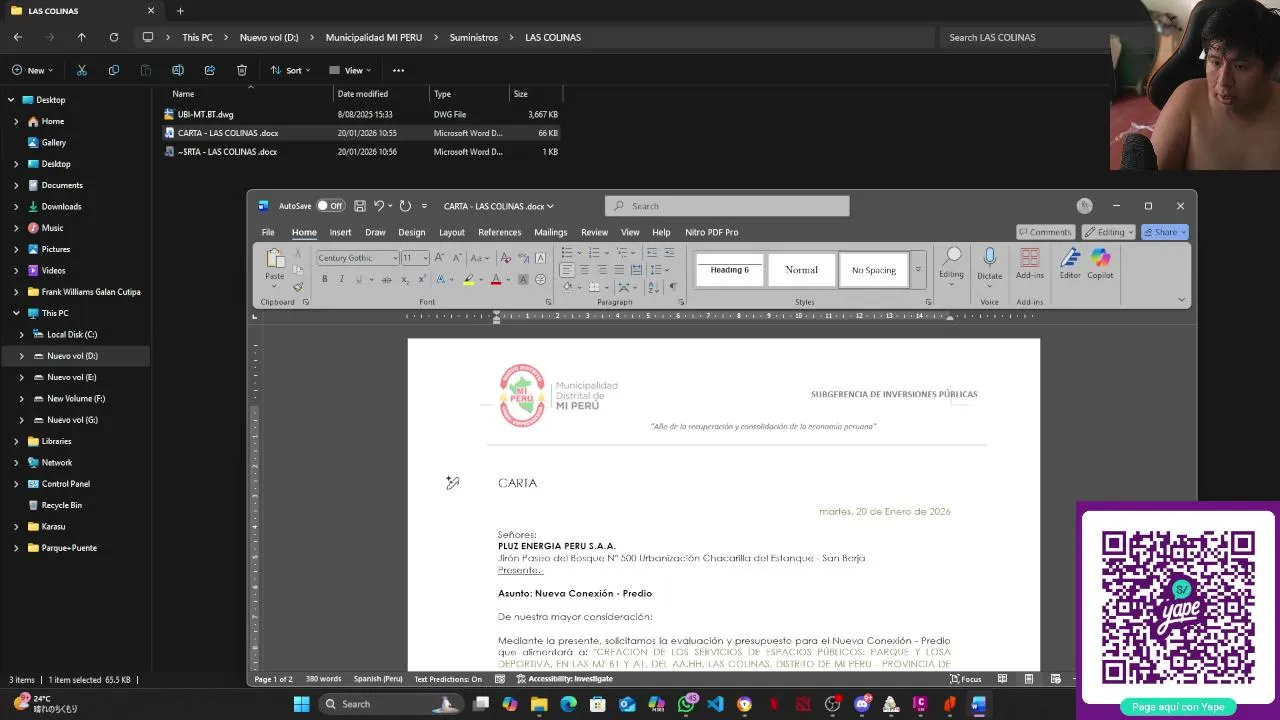Click New button in File Explorer

pyautogui.click(x=32, y=70)
